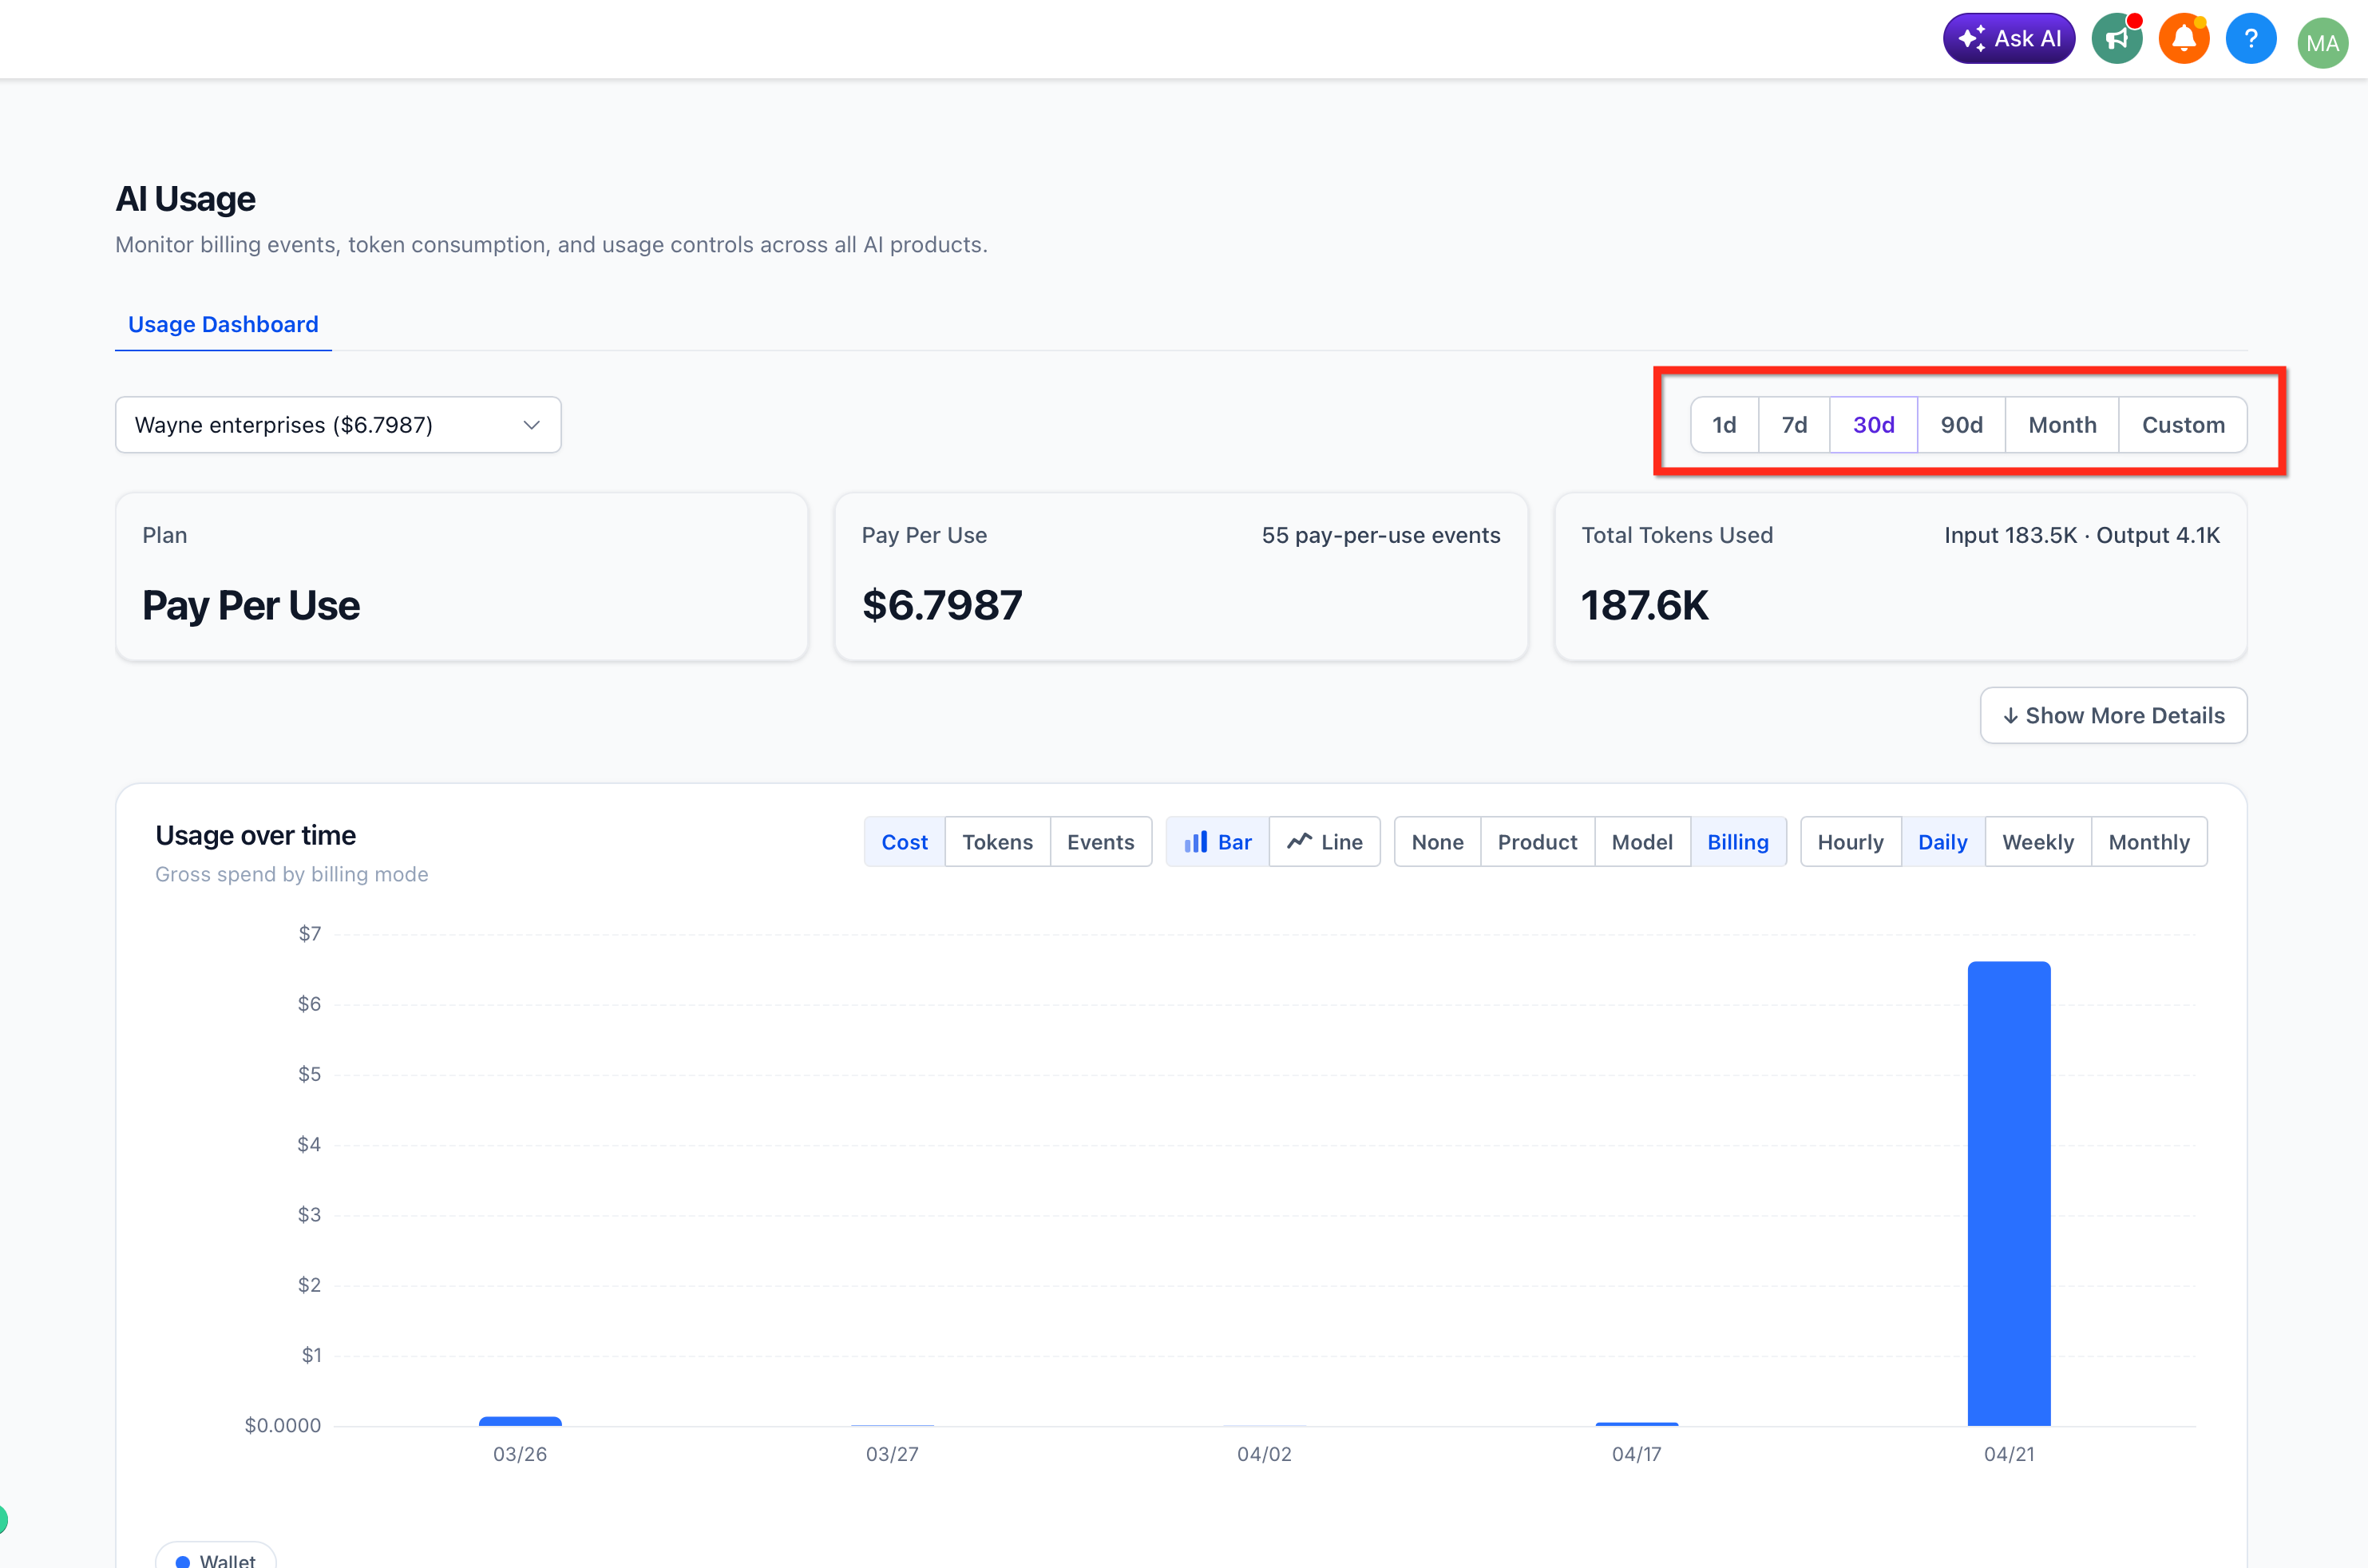This screenshot has height=1568, width=2368.
Task: Open the Usage Dashboard tab
Action: [x=223, y=325]
